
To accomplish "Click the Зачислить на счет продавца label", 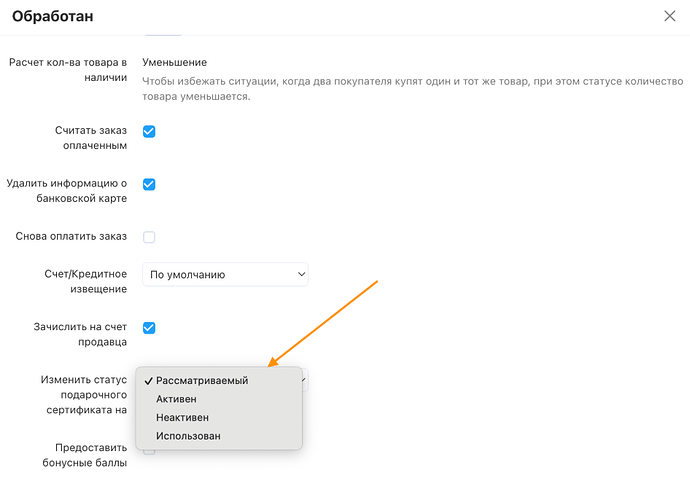I will pyautogui.click(x=81, y=334).
